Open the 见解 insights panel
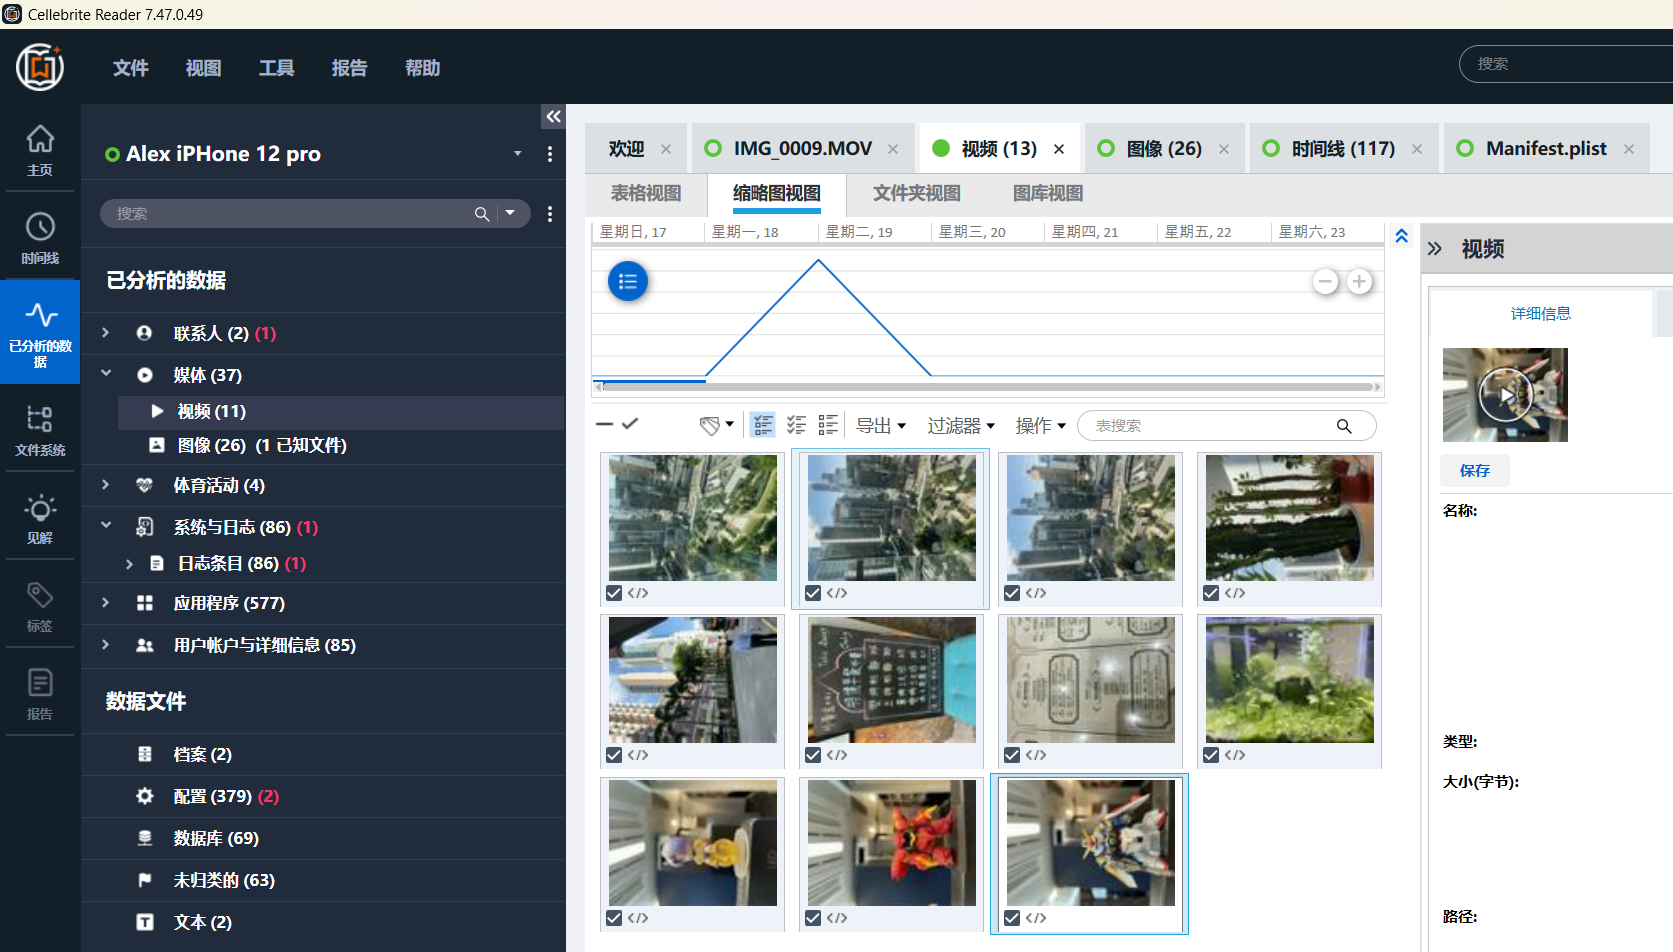Image resolution: width=1673 pixels, height=952 pixels. tap(40, 517)
